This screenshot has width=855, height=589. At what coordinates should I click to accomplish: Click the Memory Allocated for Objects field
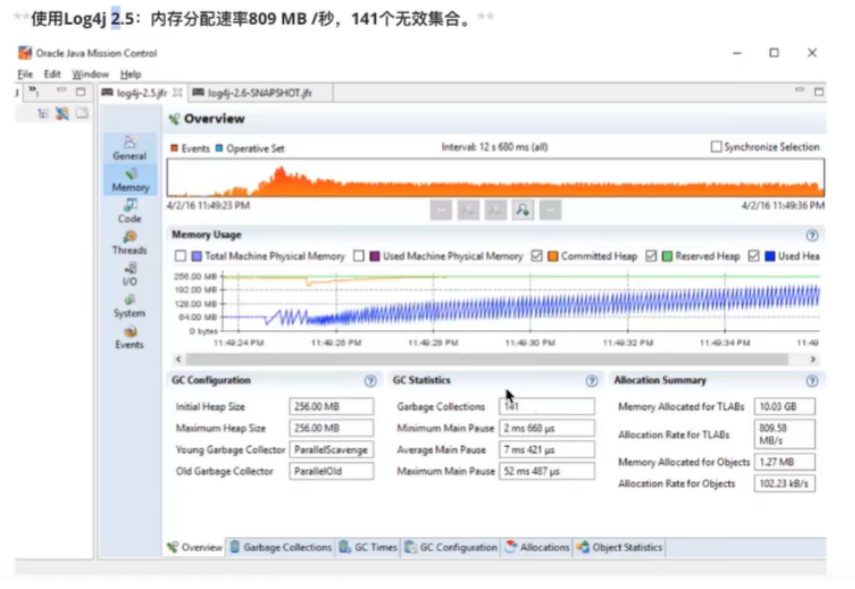click(x=785, y=462)
